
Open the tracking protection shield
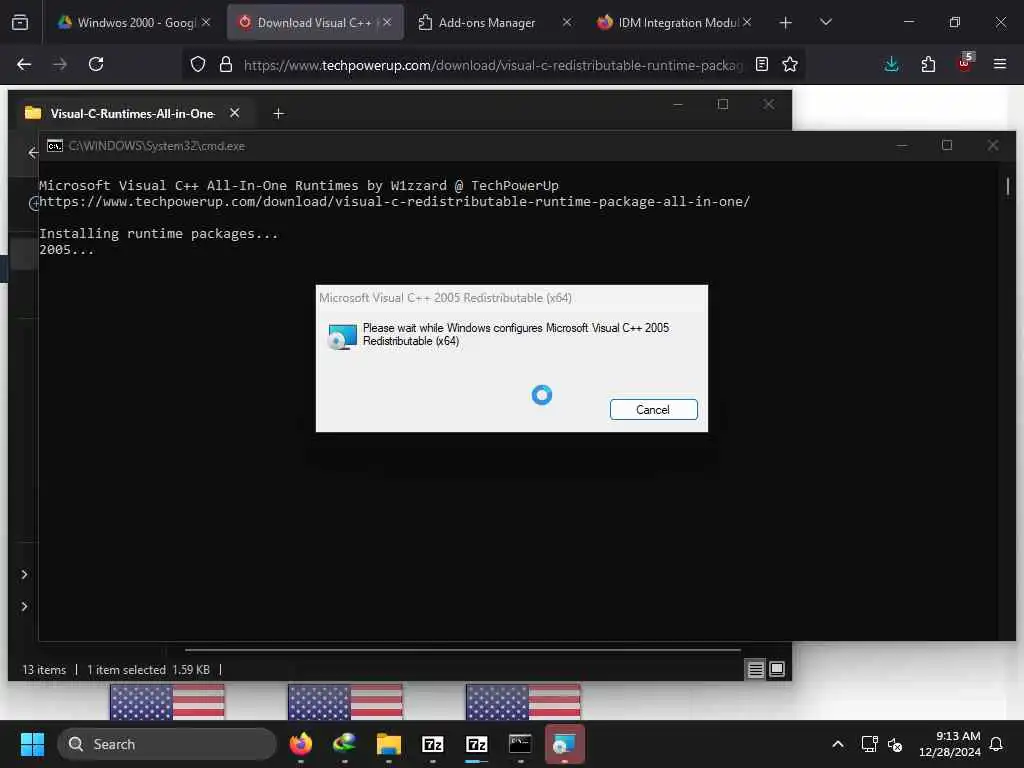(x=198, y=64)
